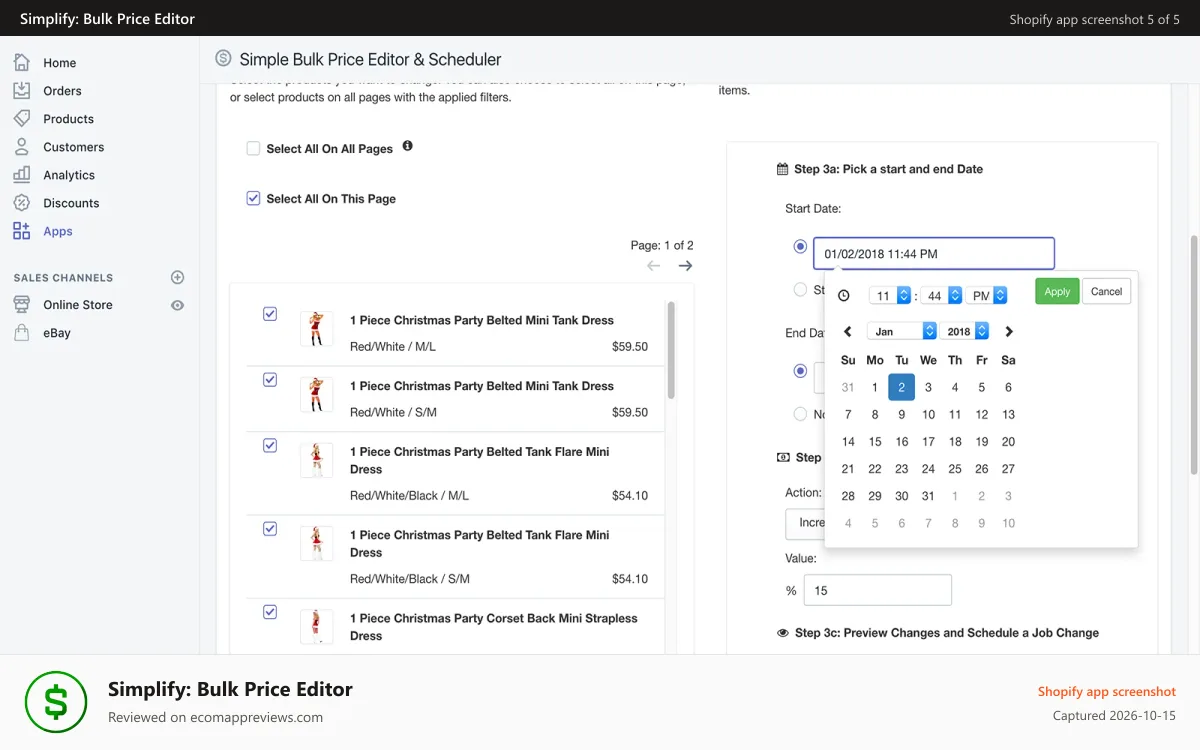
Task: Select the End Date specific date radio
Action: click(800, 370)
